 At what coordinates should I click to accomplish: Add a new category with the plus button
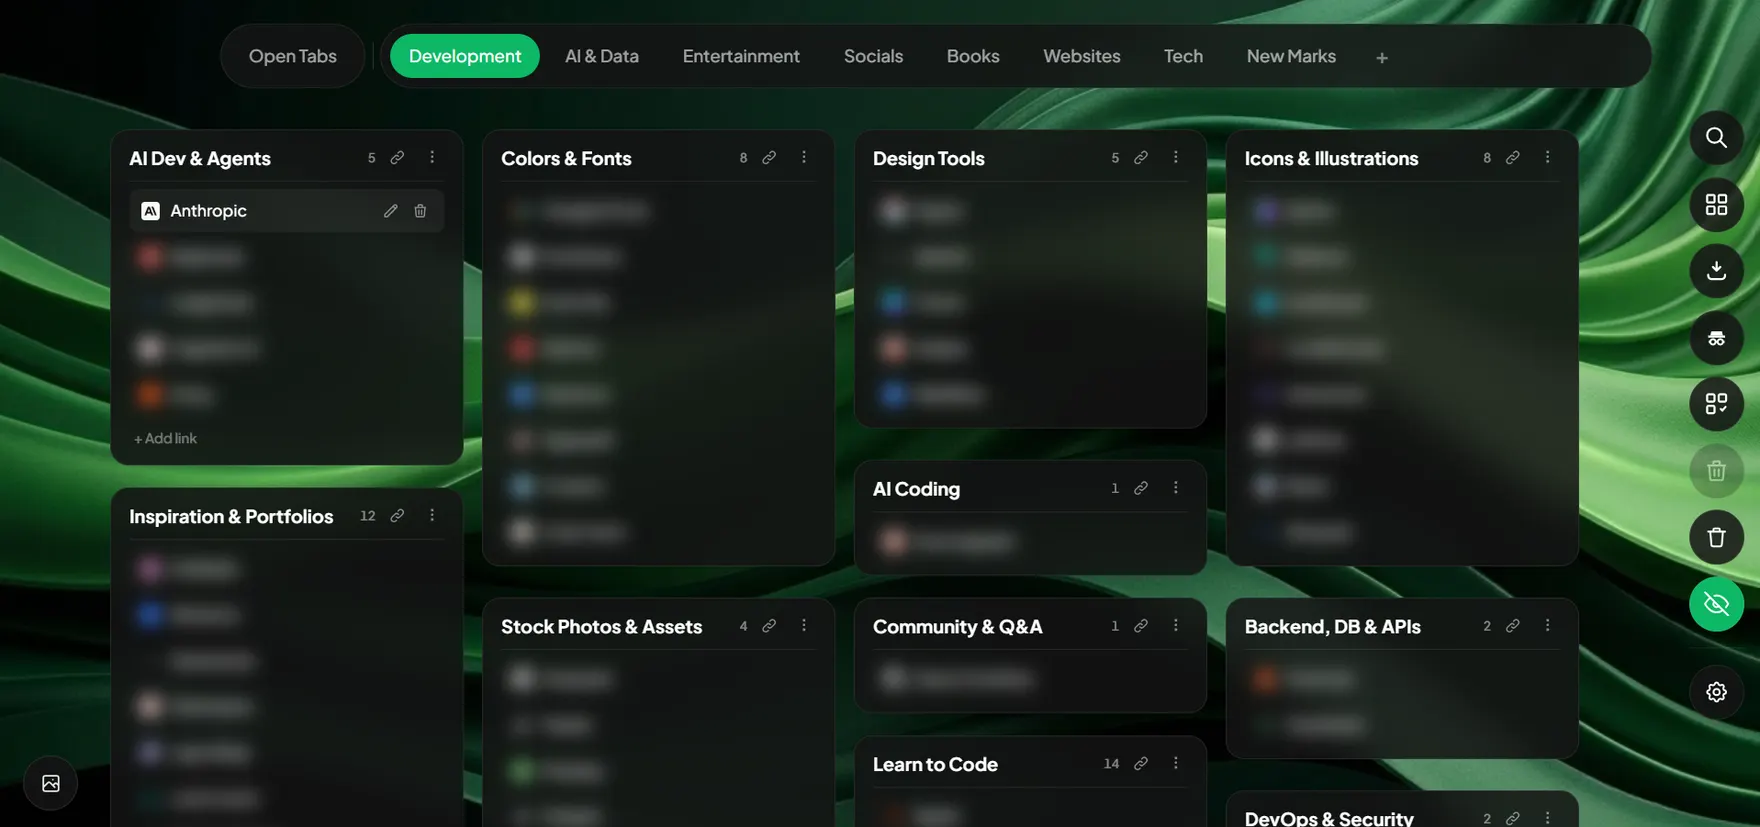1382,58
